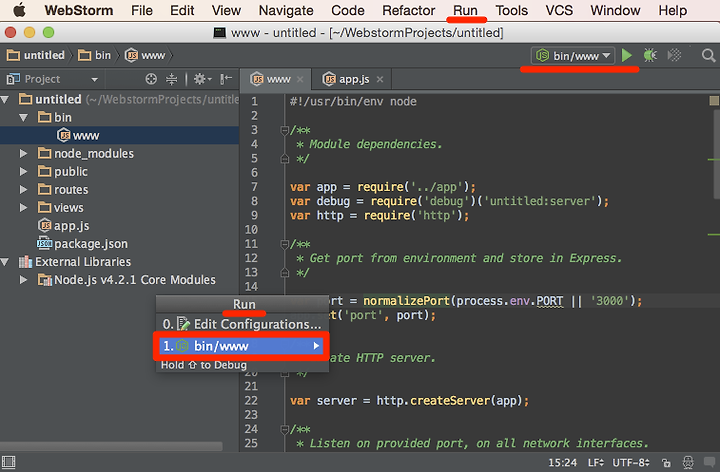Screen dimensions: 720x472
Task: Close the app.js editor tab
Action: 380,79
